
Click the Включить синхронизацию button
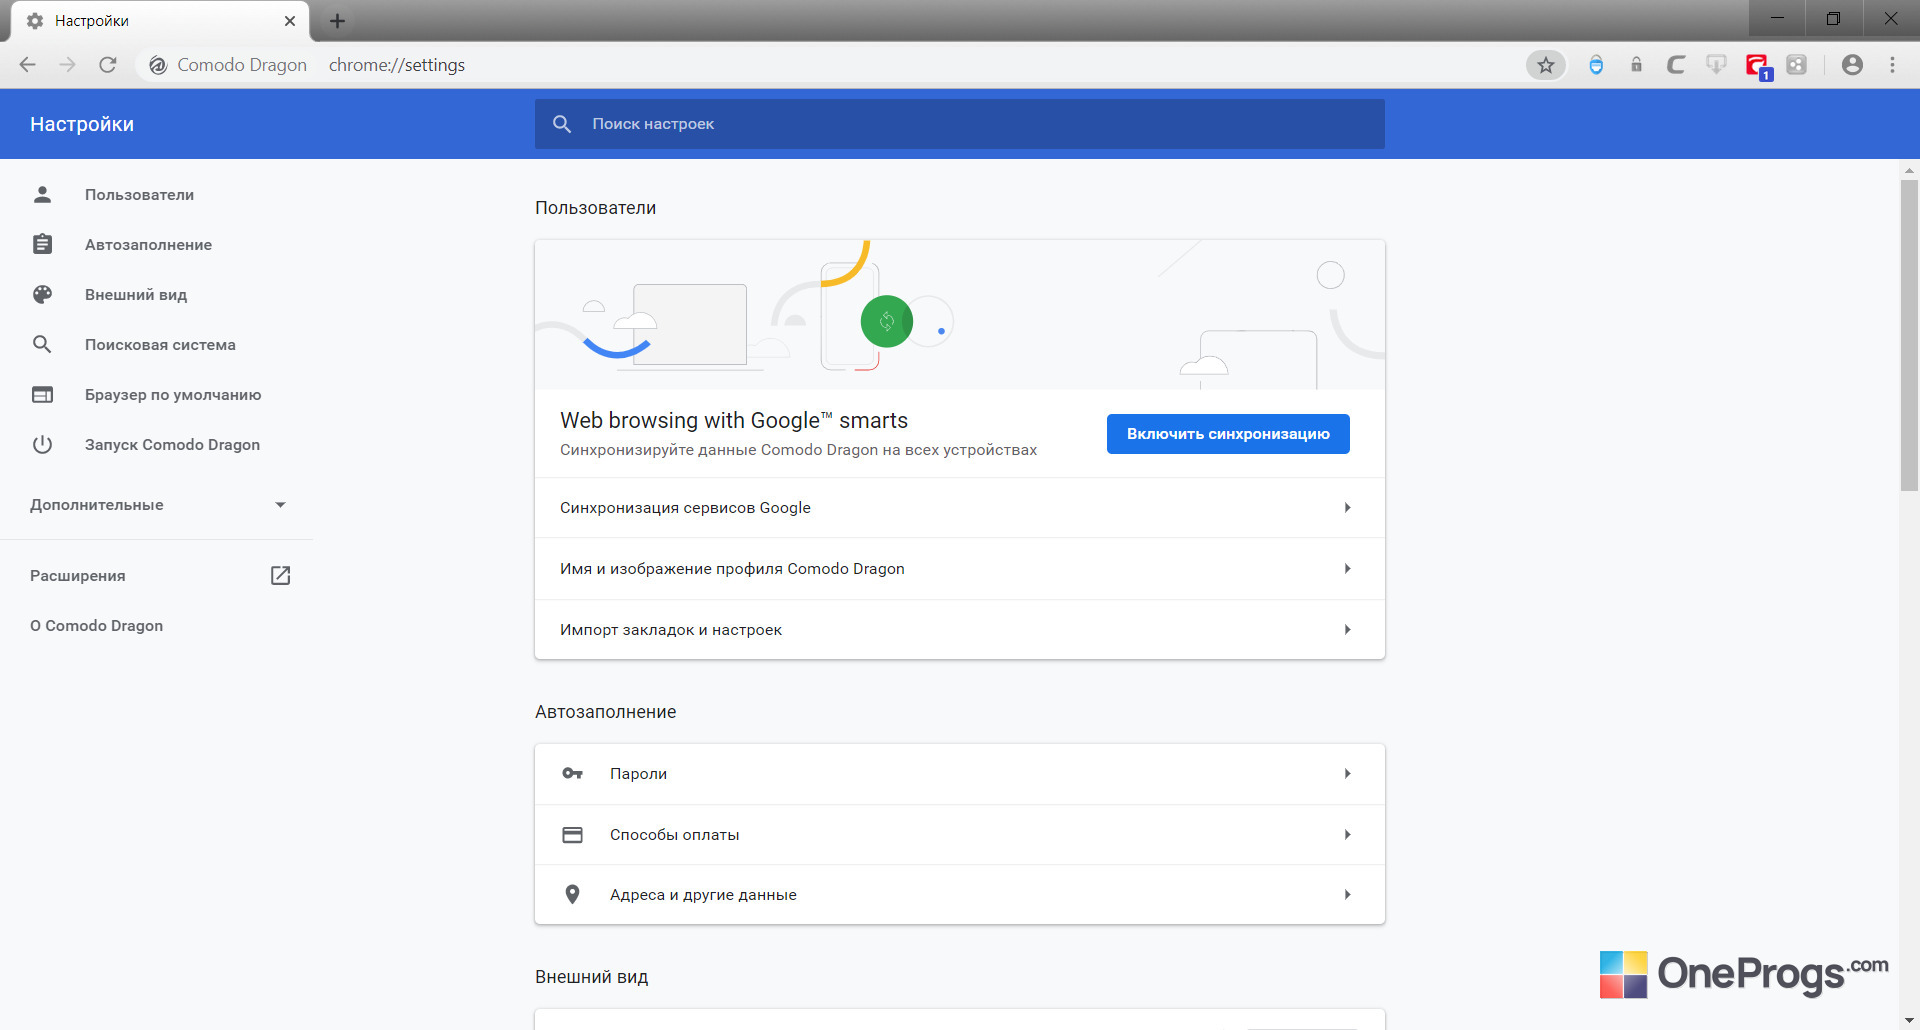1228,434
